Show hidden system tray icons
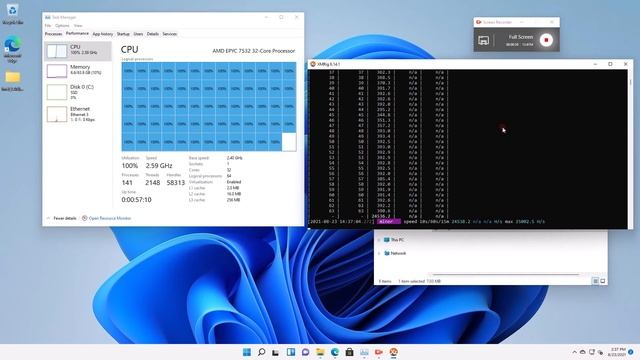 click(x=574, y=352)
